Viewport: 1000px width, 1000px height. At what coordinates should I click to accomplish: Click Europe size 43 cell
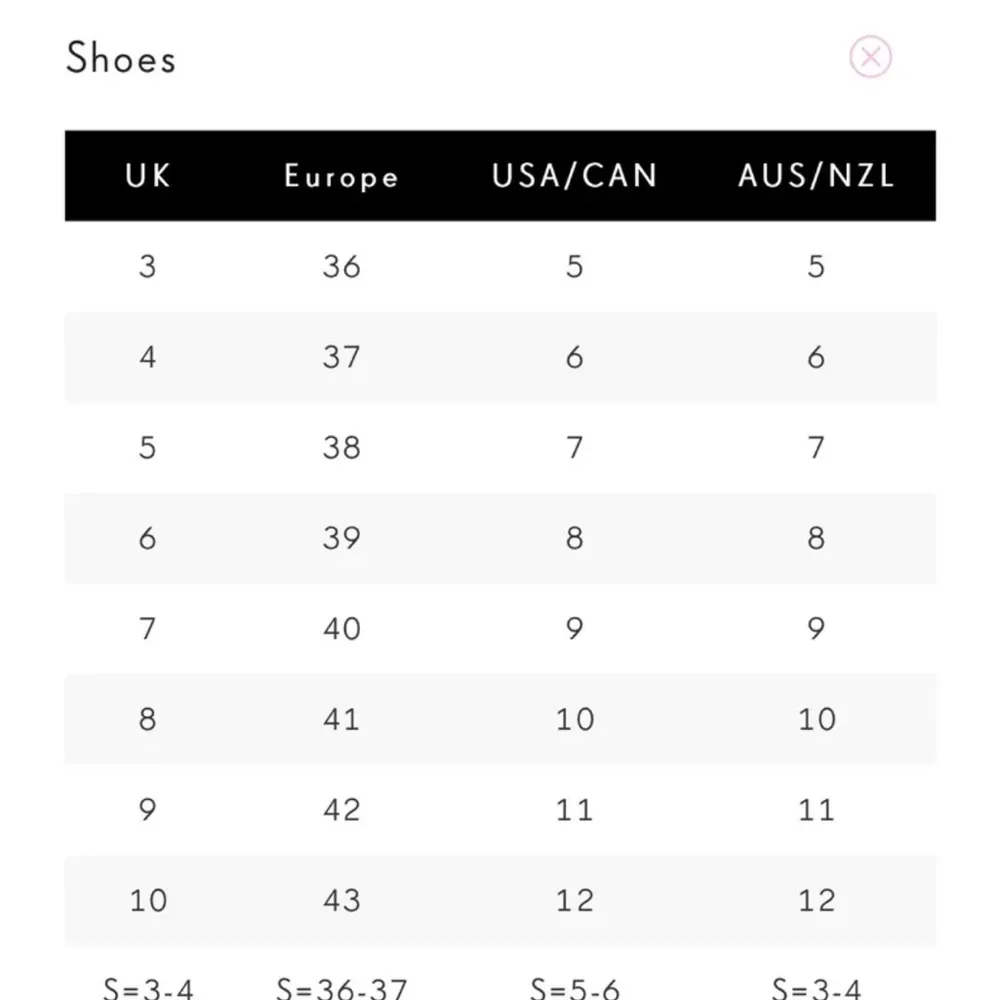click(341, 900)
